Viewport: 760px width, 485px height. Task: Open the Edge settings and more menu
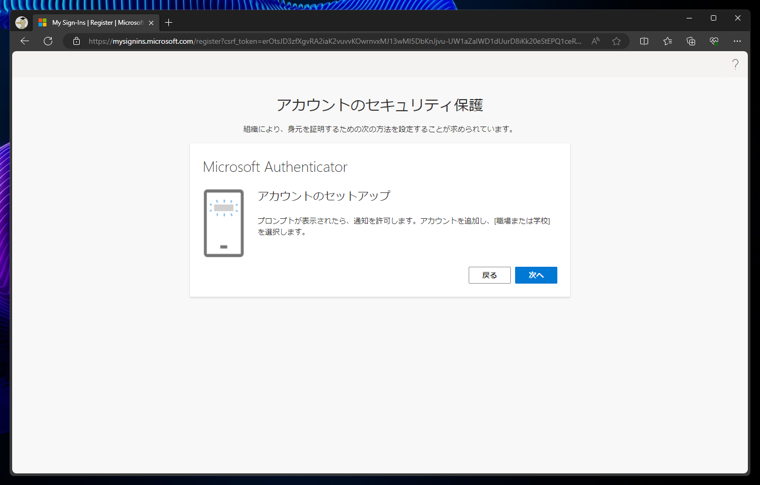pos(737,41)
